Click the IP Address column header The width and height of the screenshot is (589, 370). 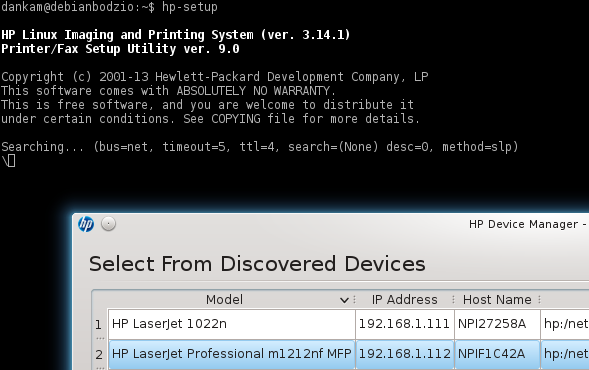pos(405,299)
